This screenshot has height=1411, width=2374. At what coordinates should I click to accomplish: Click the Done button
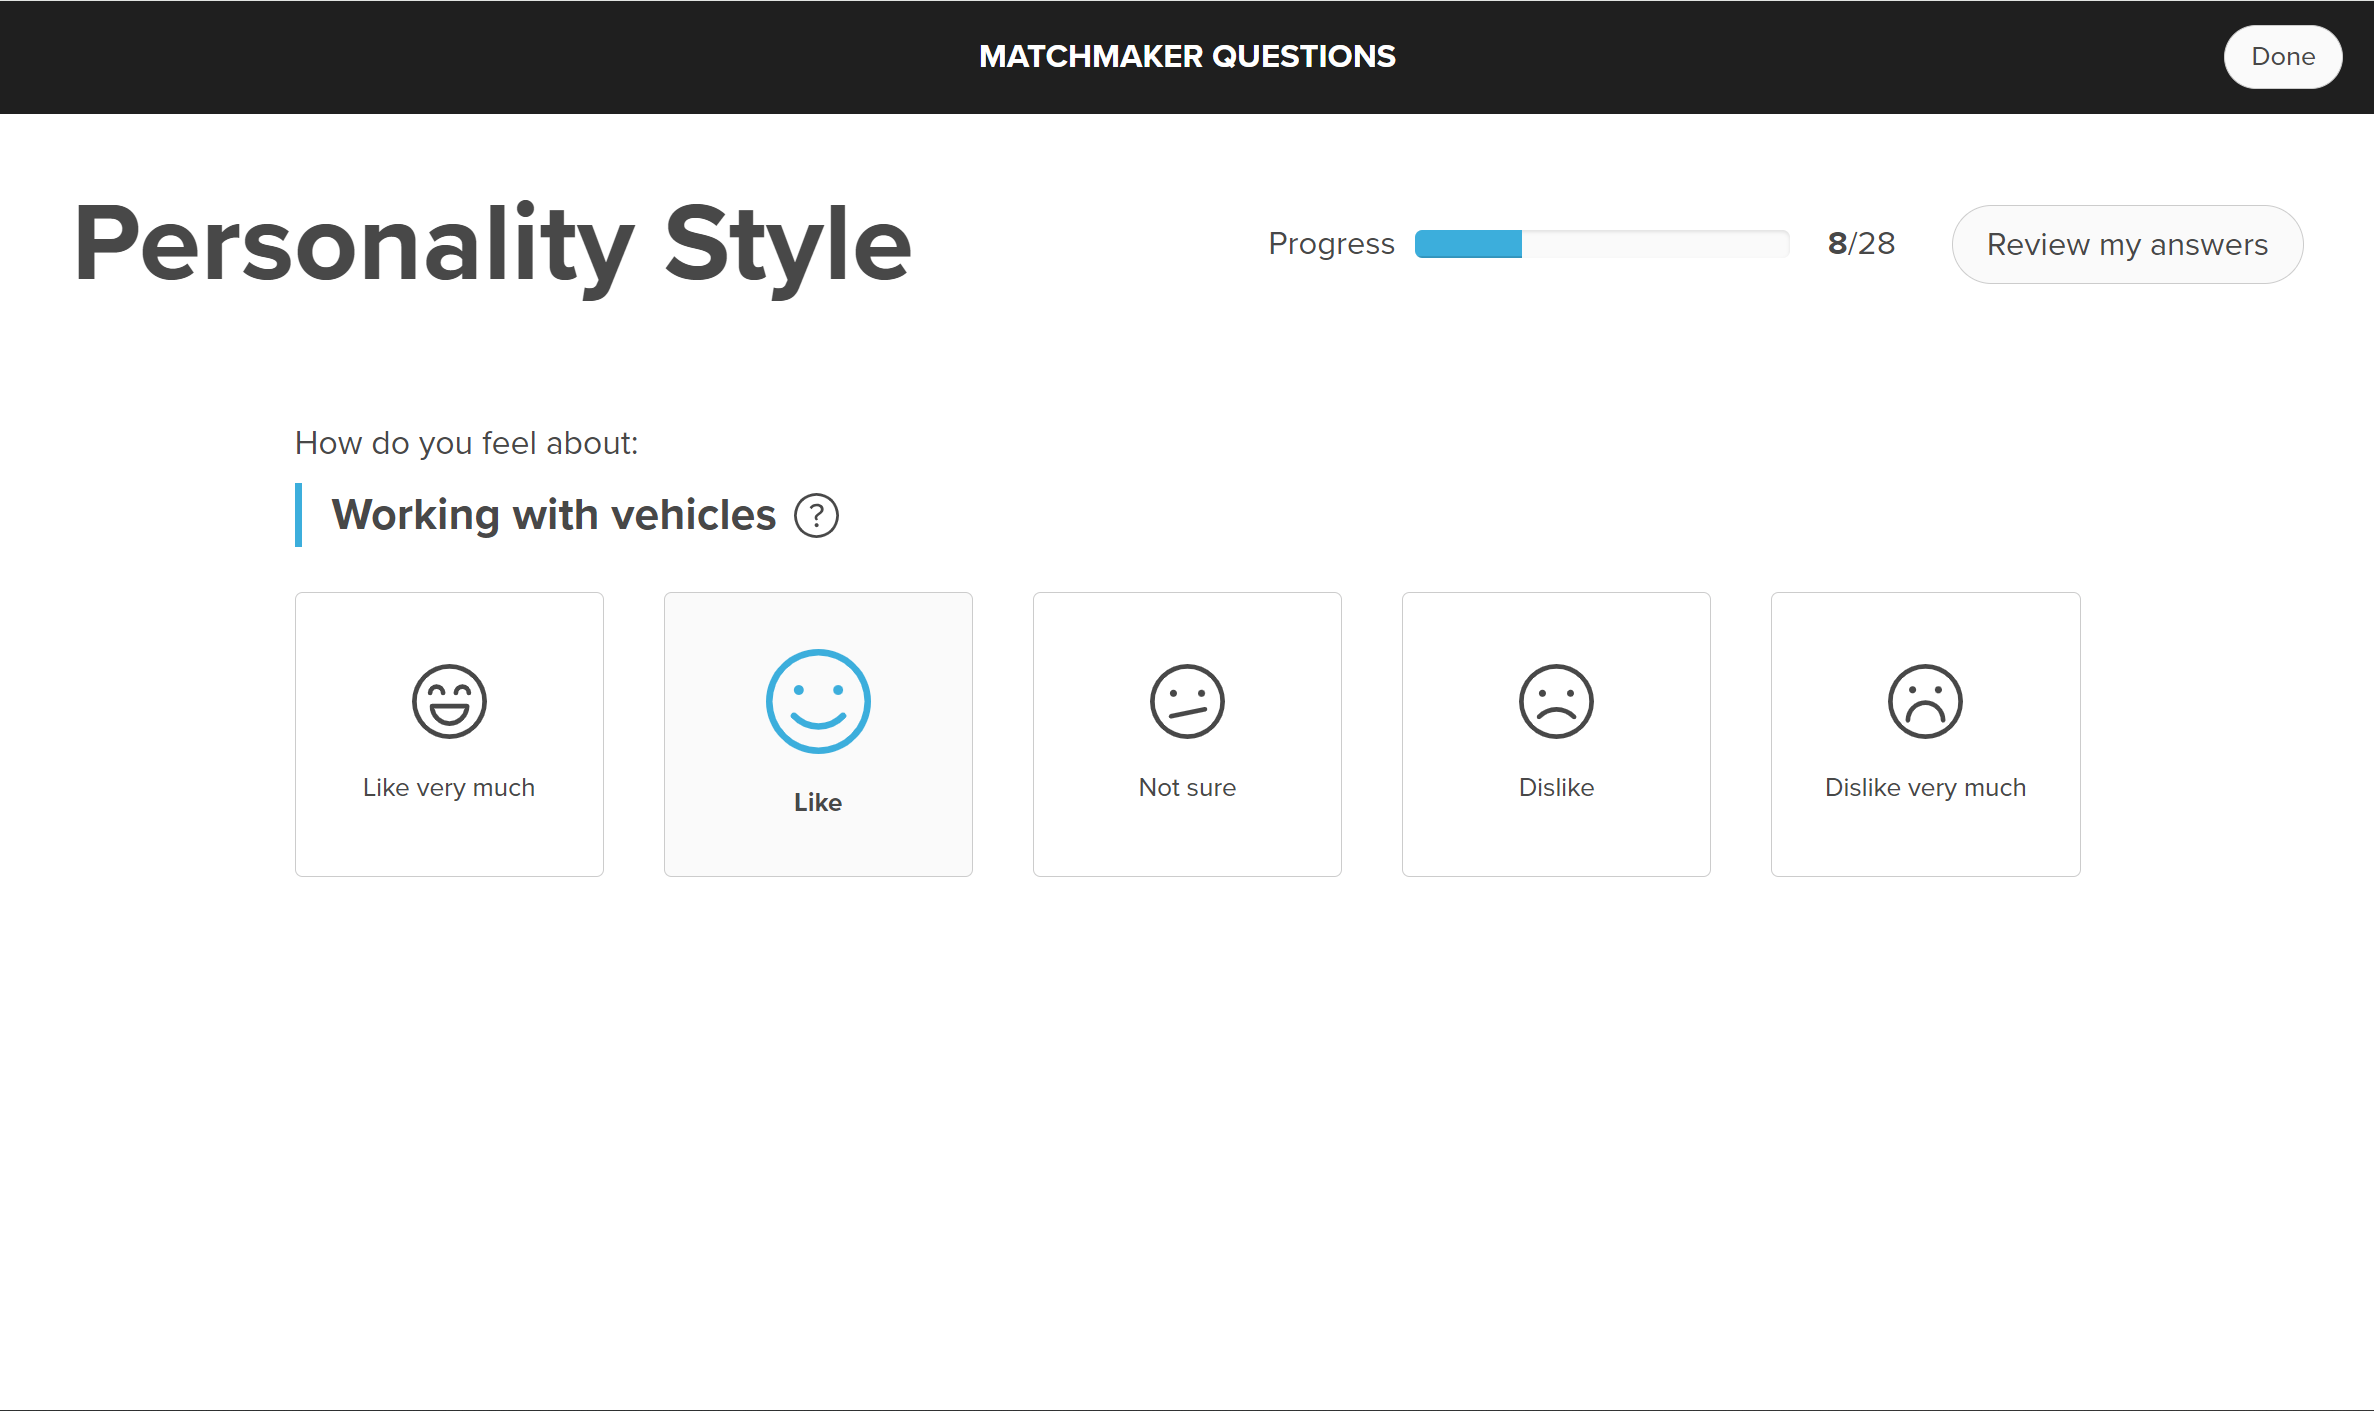point(2283,57)
